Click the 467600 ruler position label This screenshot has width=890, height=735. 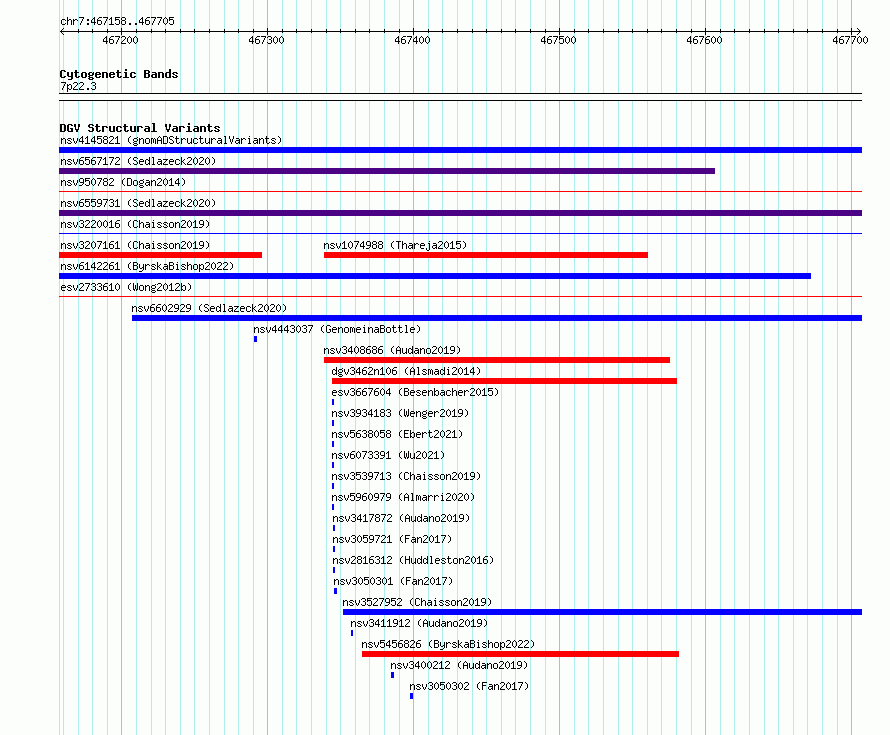pos(704,40)
